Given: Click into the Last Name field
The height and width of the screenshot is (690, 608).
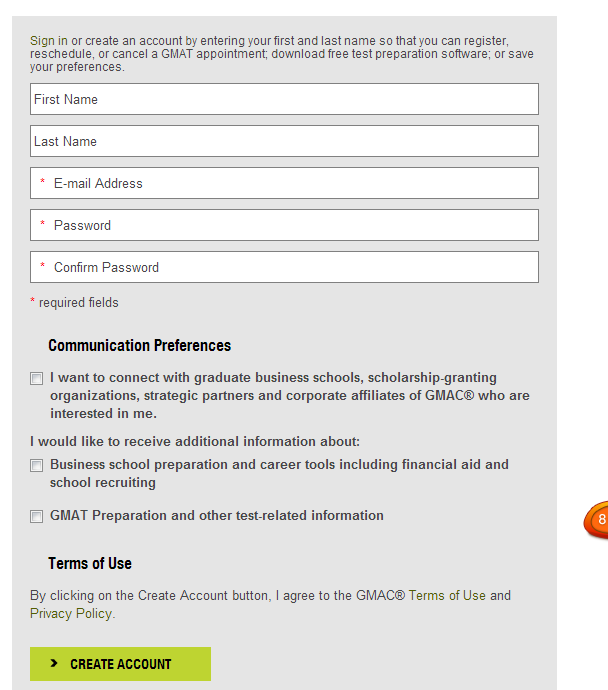Looking at the screenshot, I should (x=284, y=141).
